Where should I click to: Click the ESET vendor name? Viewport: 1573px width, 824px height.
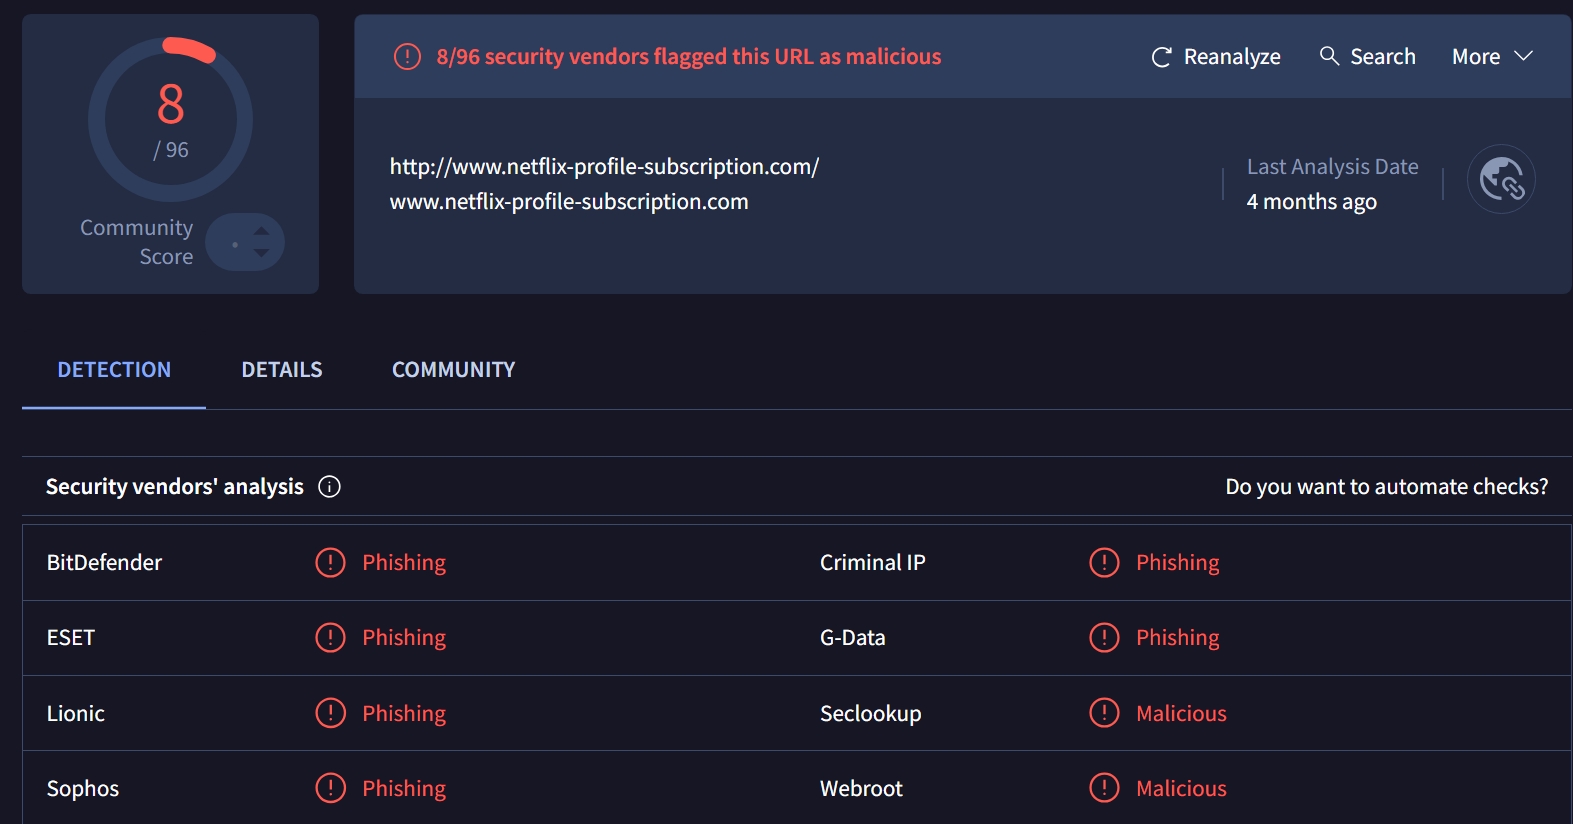[x=71, y=638]
